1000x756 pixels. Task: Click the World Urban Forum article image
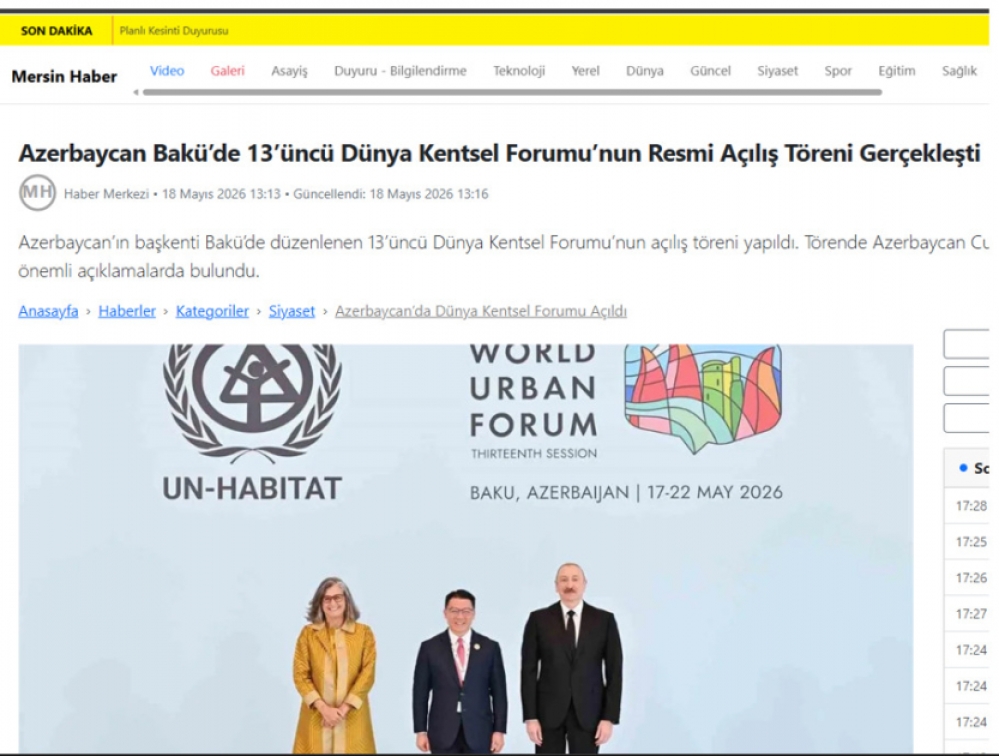[466, 549]
